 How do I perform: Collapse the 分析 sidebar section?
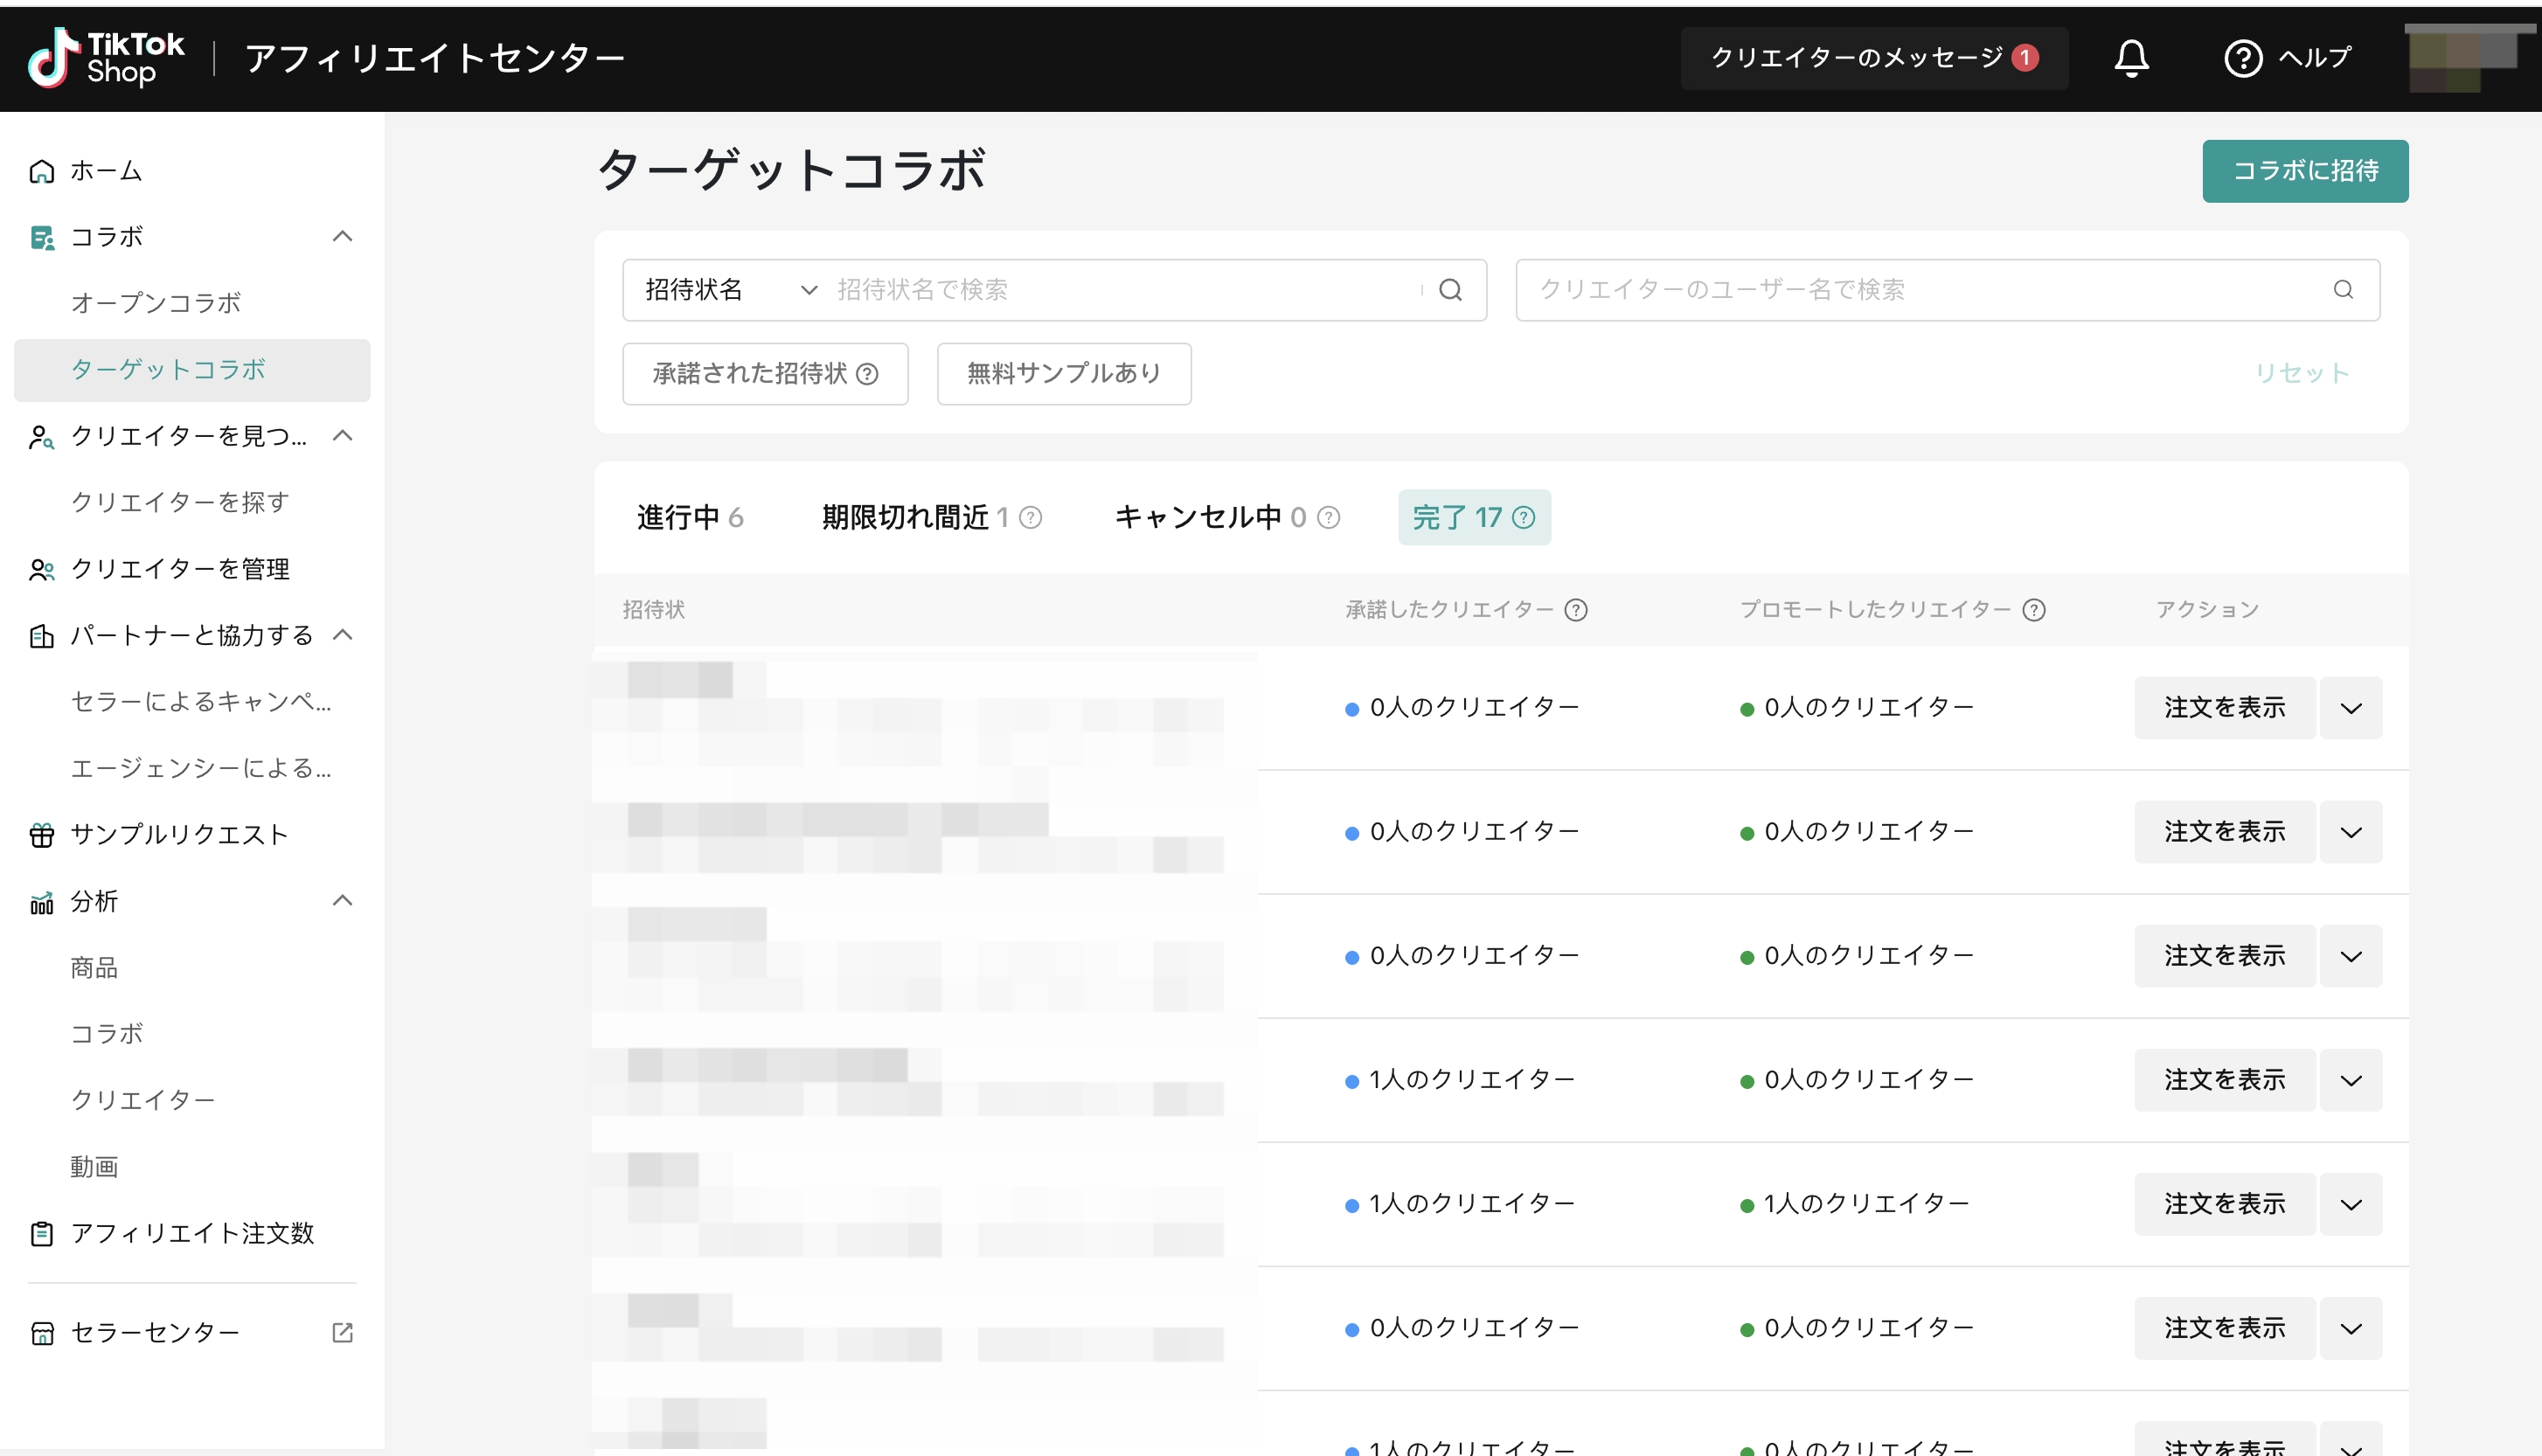342,902
